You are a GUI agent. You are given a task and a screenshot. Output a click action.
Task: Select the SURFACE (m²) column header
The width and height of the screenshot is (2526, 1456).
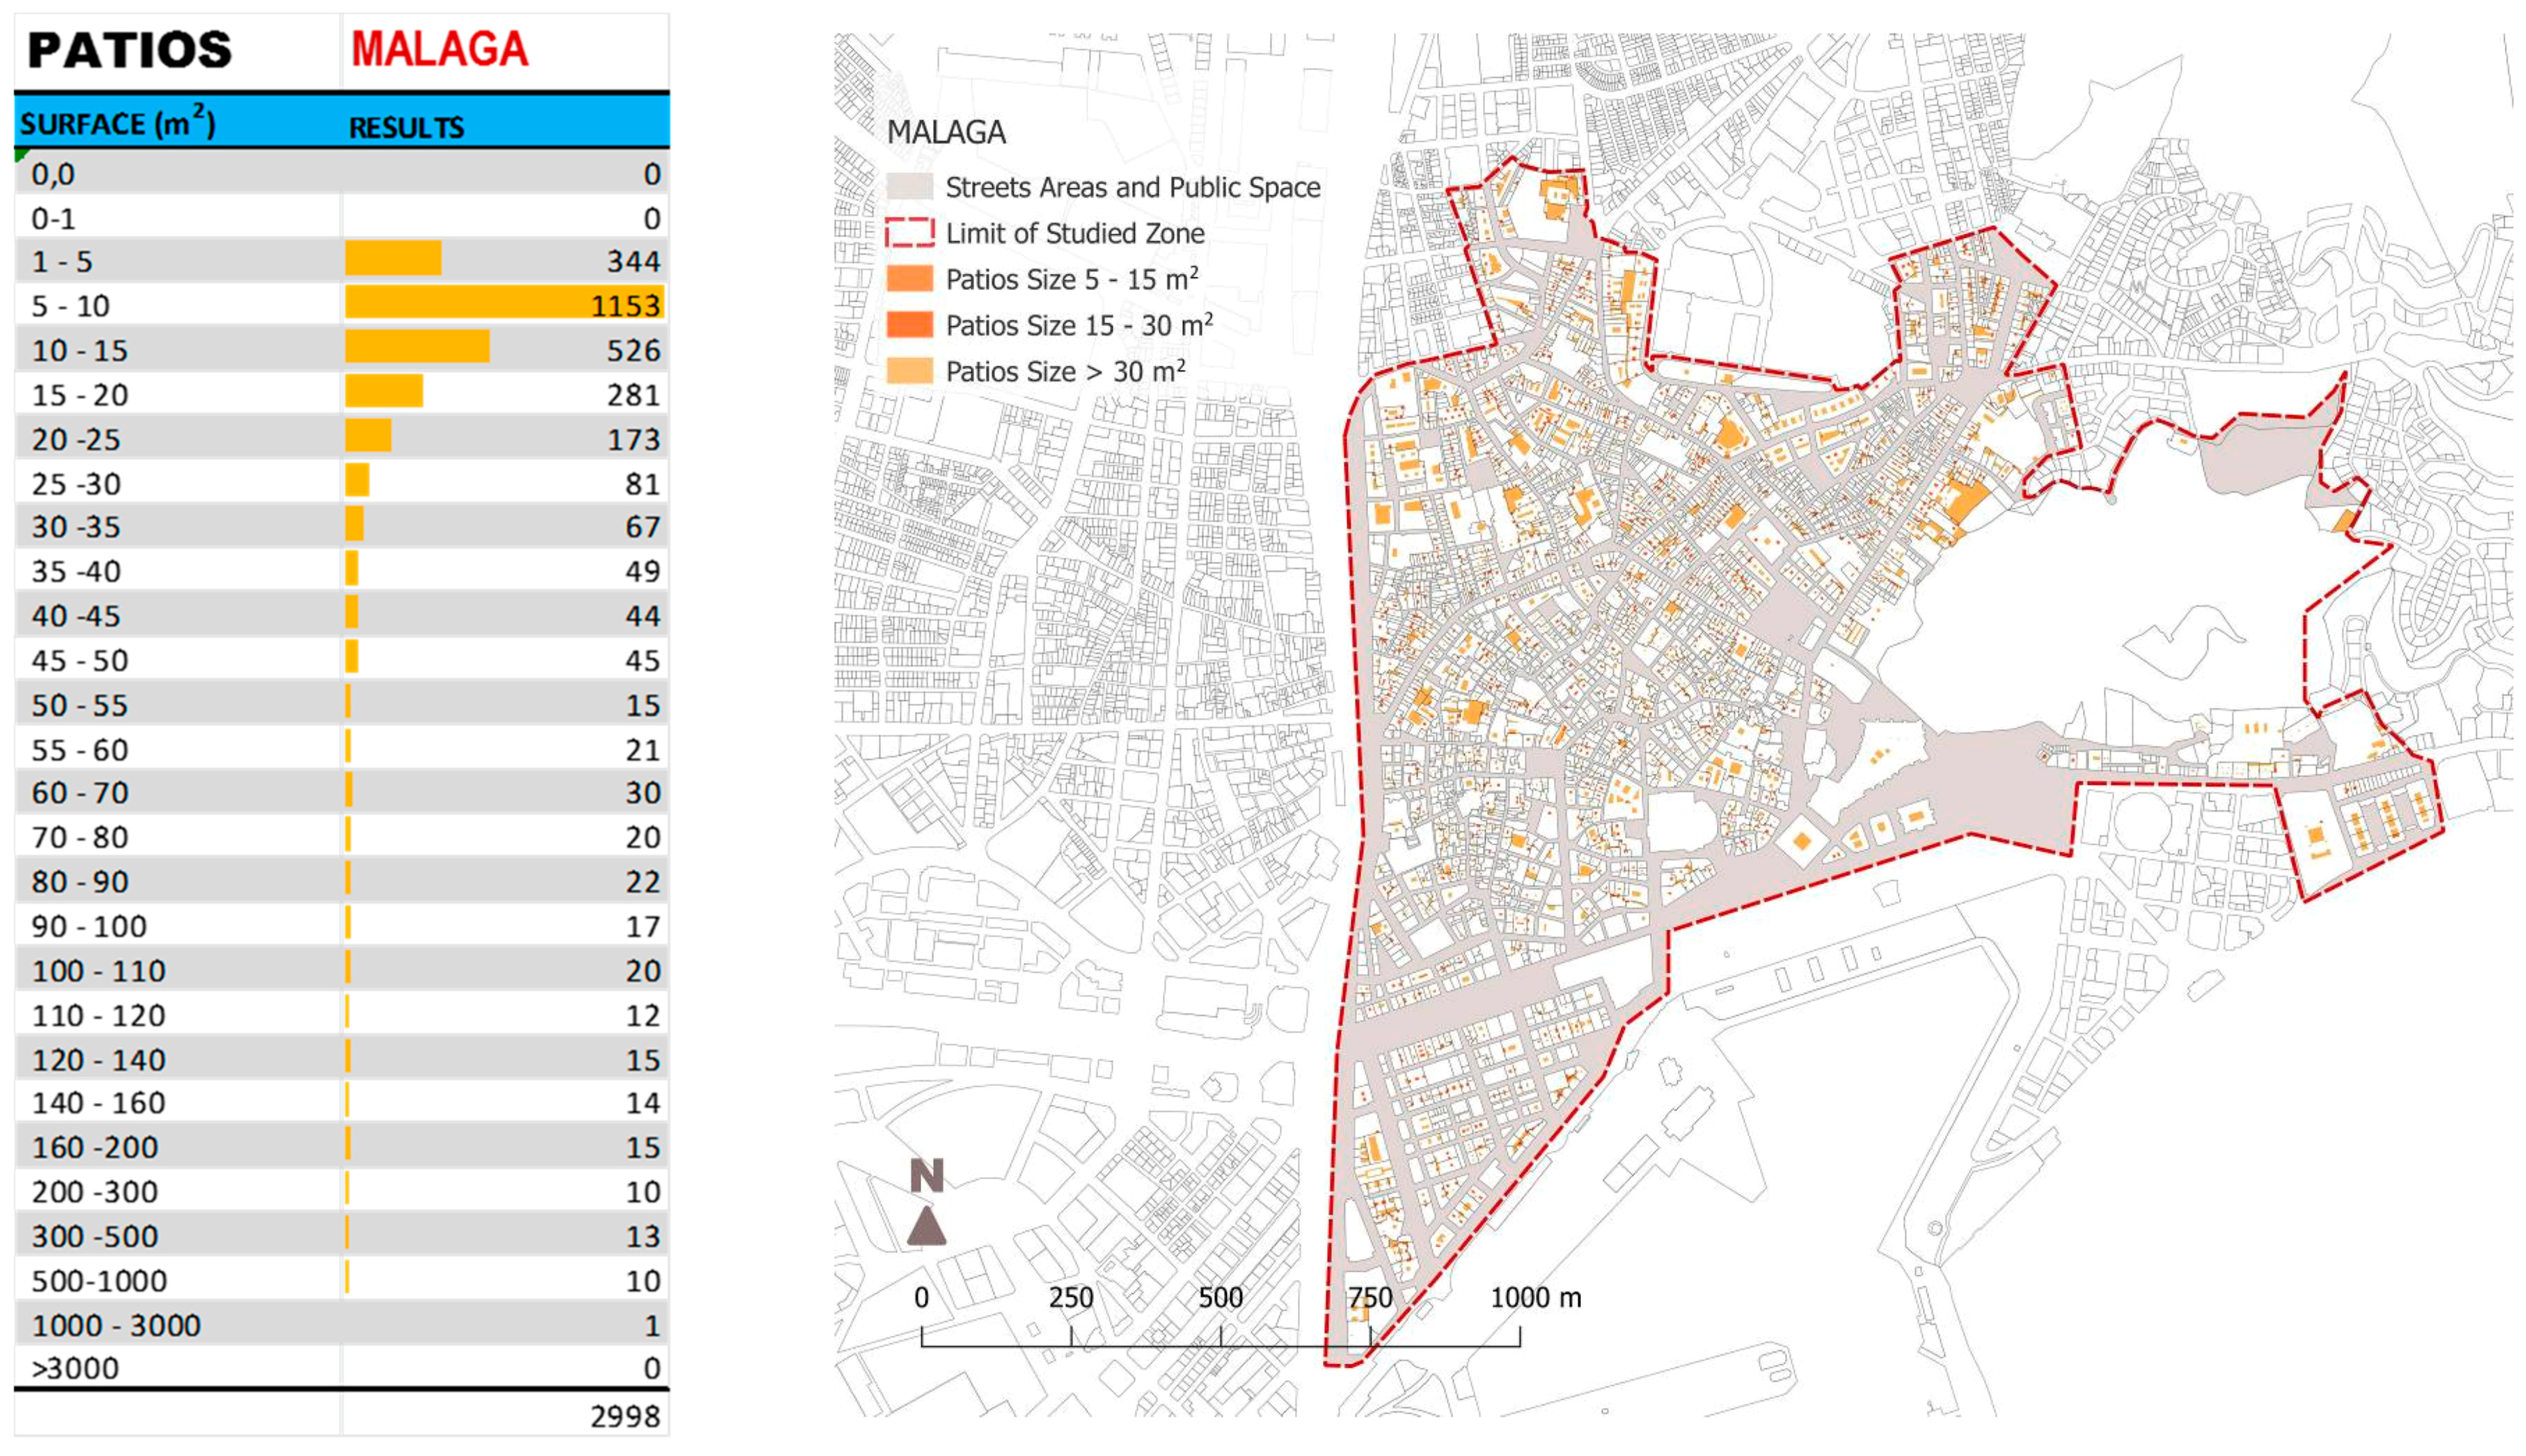(118, 122)
